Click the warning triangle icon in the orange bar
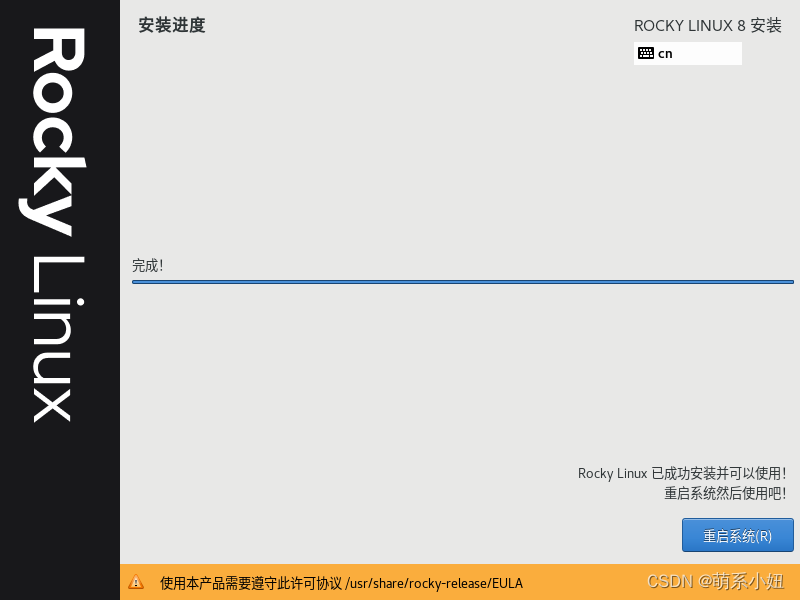Image resolution: width=800 pixels, height=600 pixels. (136, 582)
